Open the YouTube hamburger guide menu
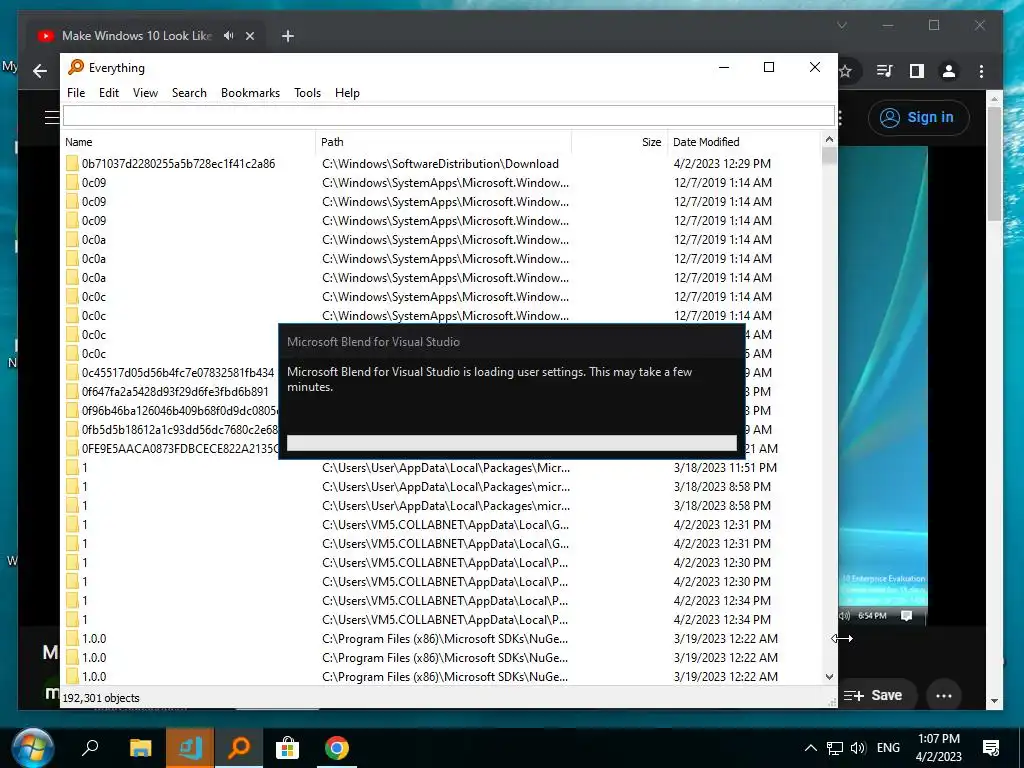The height and width of the screenshot is (768, 1024). tap(52, 118)
